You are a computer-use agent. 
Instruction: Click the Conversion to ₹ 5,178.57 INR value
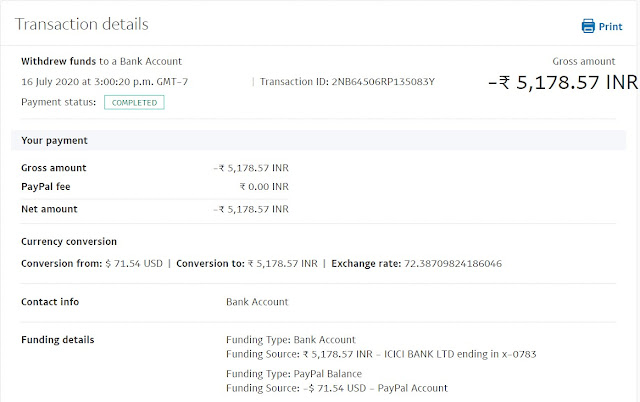point(282,264)
